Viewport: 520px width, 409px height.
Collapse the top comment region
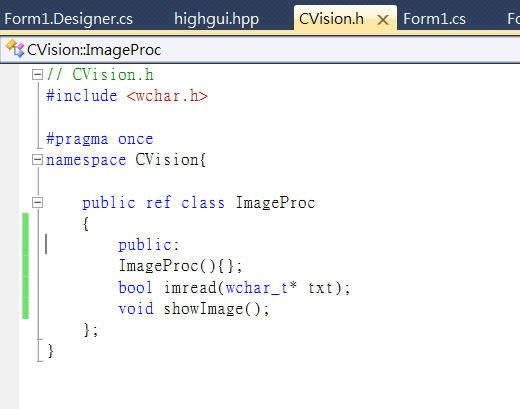click(37, 75)
